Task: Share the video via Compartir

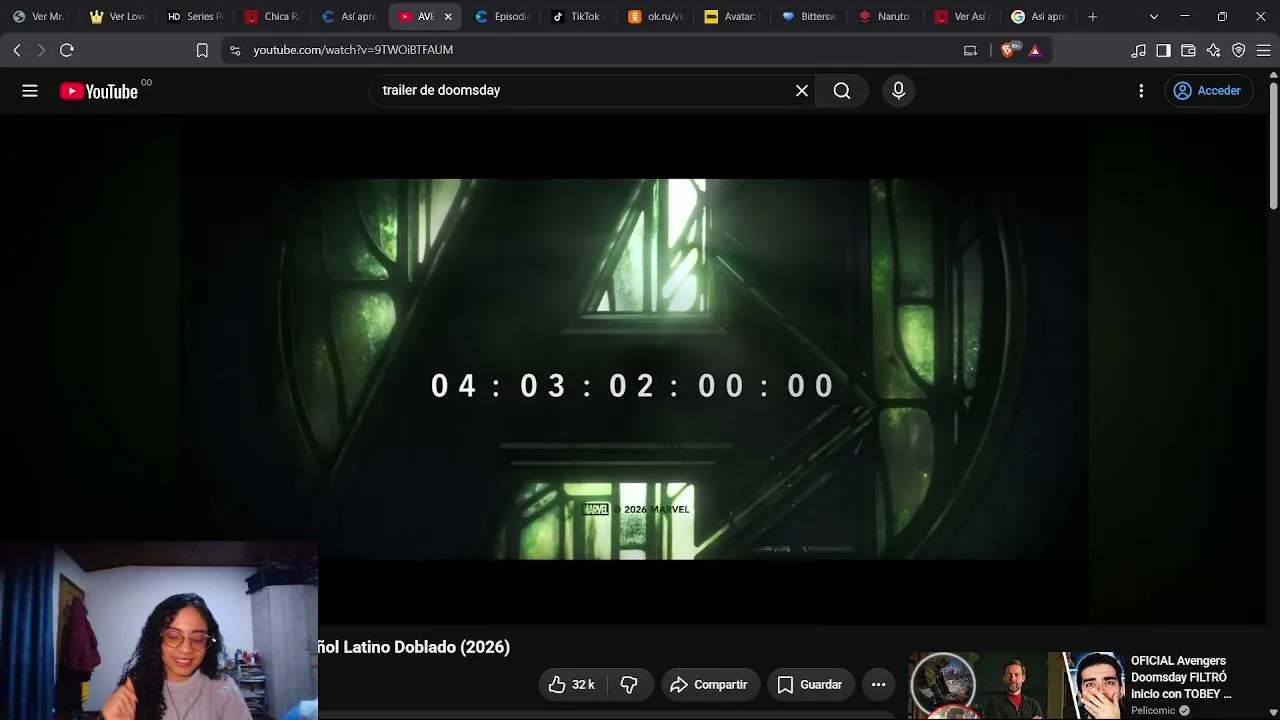Action: tap(709, 685)
